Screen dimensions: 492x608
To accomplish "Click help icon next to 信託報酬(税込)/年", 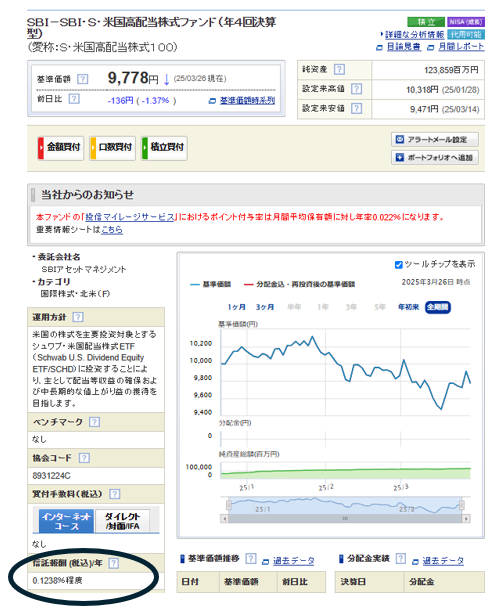I will pos(113,563).
